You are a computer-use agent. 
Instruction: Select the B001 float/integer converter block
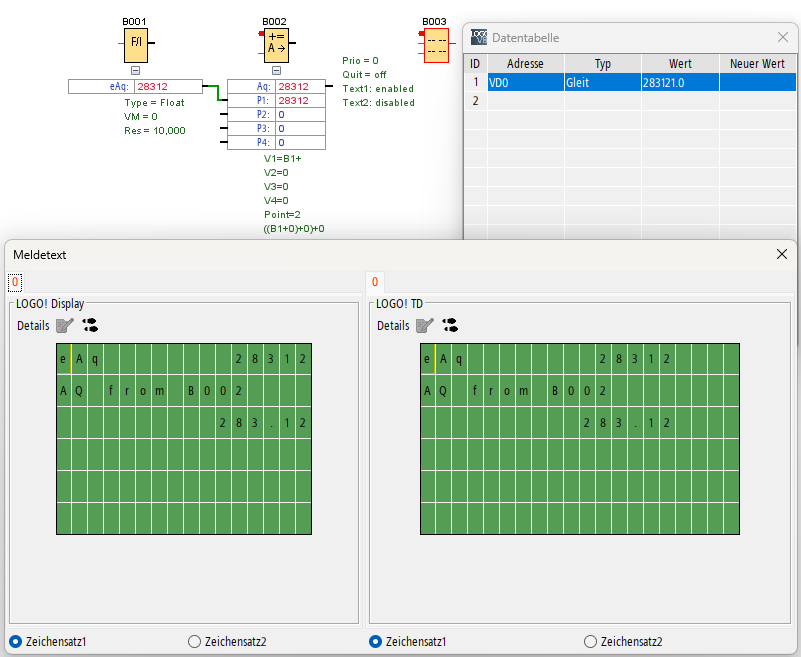135,45
